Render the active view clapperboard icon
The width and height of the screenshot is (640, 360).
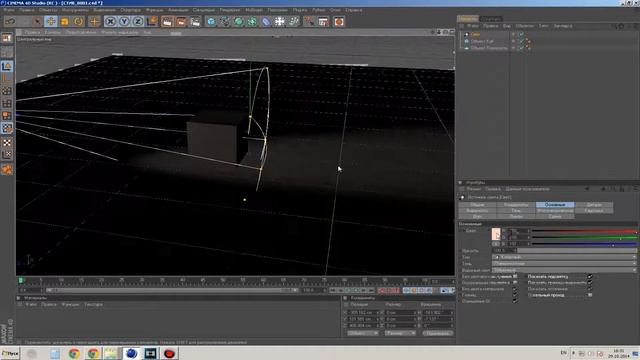coord(167,21)
